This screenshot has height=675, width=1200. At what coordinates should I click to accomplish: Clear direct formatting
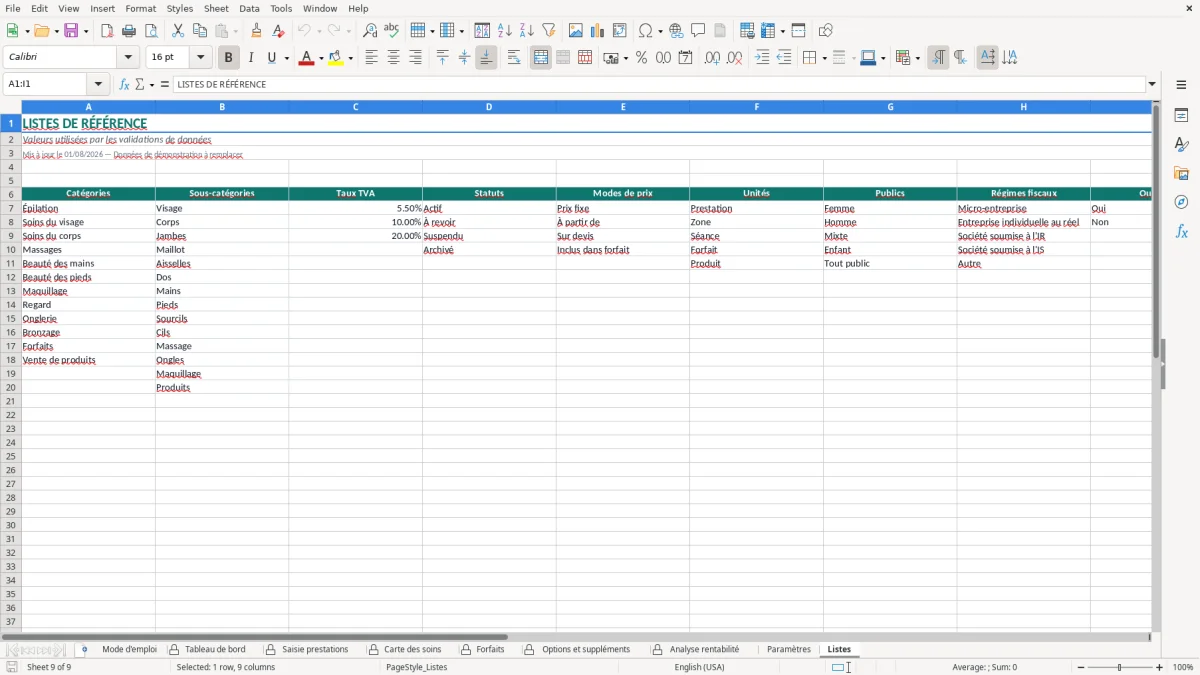279,31
